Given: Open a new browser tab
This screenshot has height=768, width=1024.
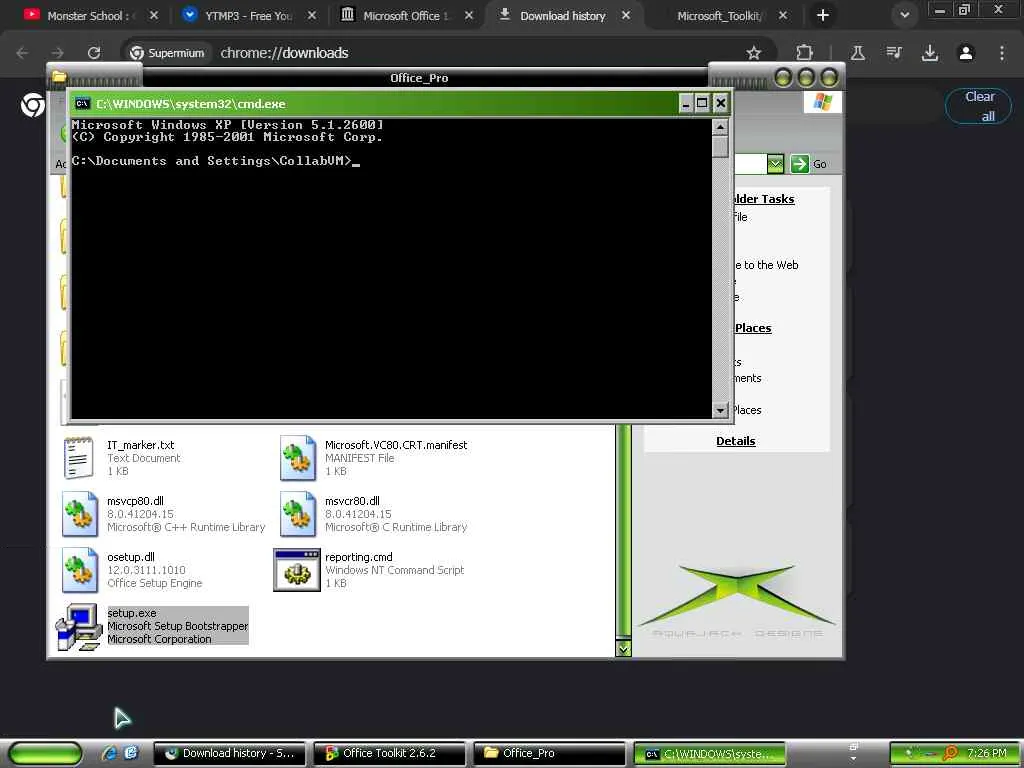Looking at the screenshot, I should point(823,15).
